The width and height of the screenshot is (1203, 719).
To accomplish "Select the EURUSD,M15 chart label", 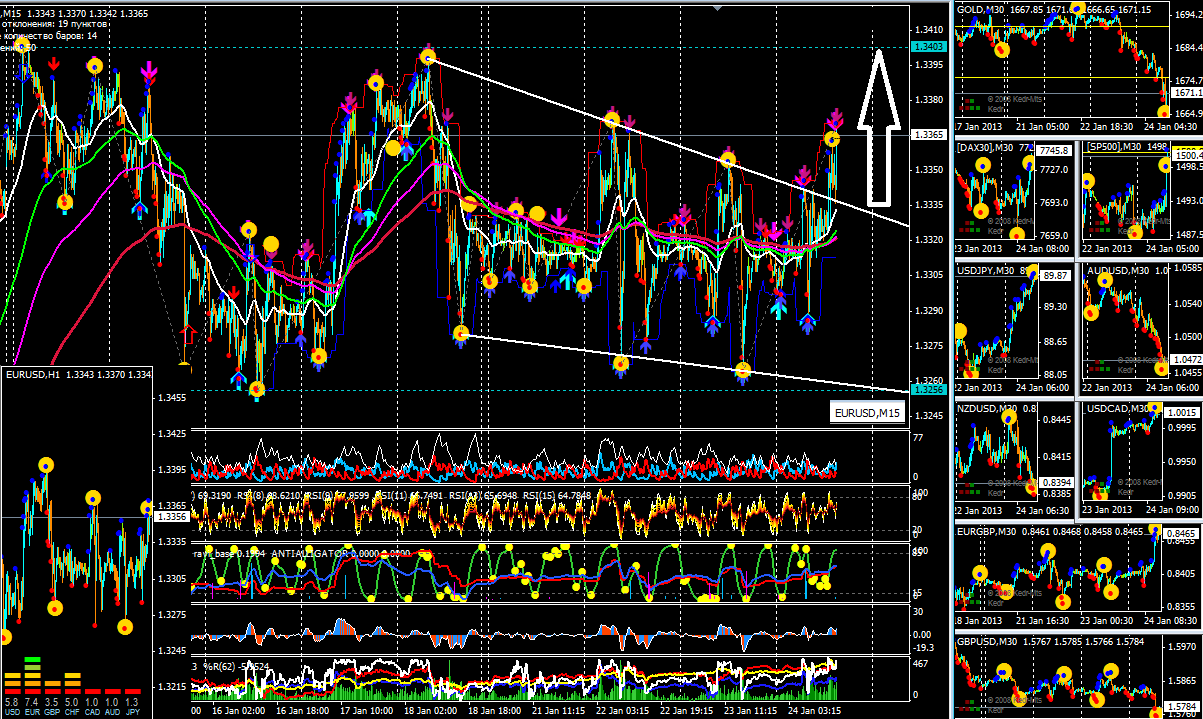I will (868, 412).
